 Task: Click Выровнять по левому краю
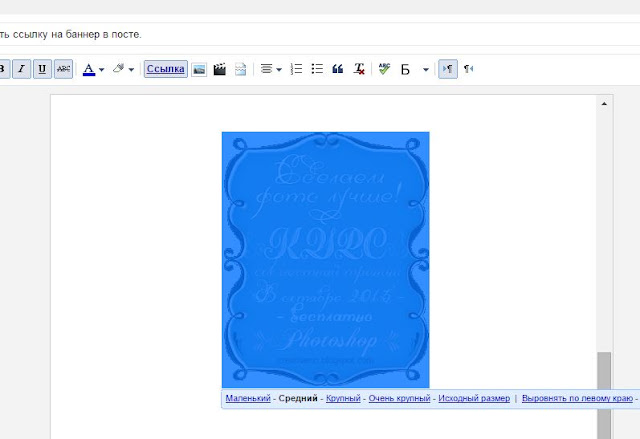(577, 398)
